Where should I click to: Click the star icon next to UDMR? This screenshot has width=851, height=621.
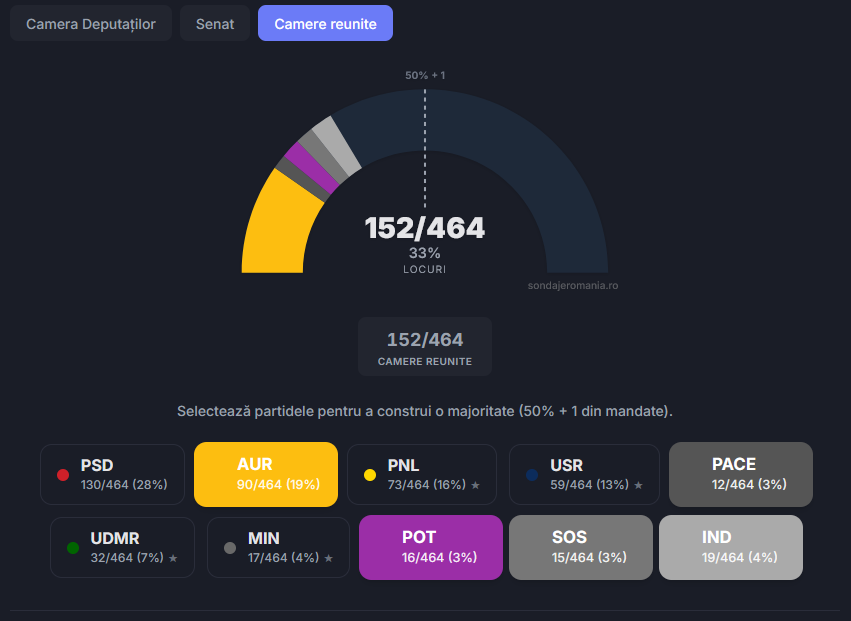pos(173,558)
